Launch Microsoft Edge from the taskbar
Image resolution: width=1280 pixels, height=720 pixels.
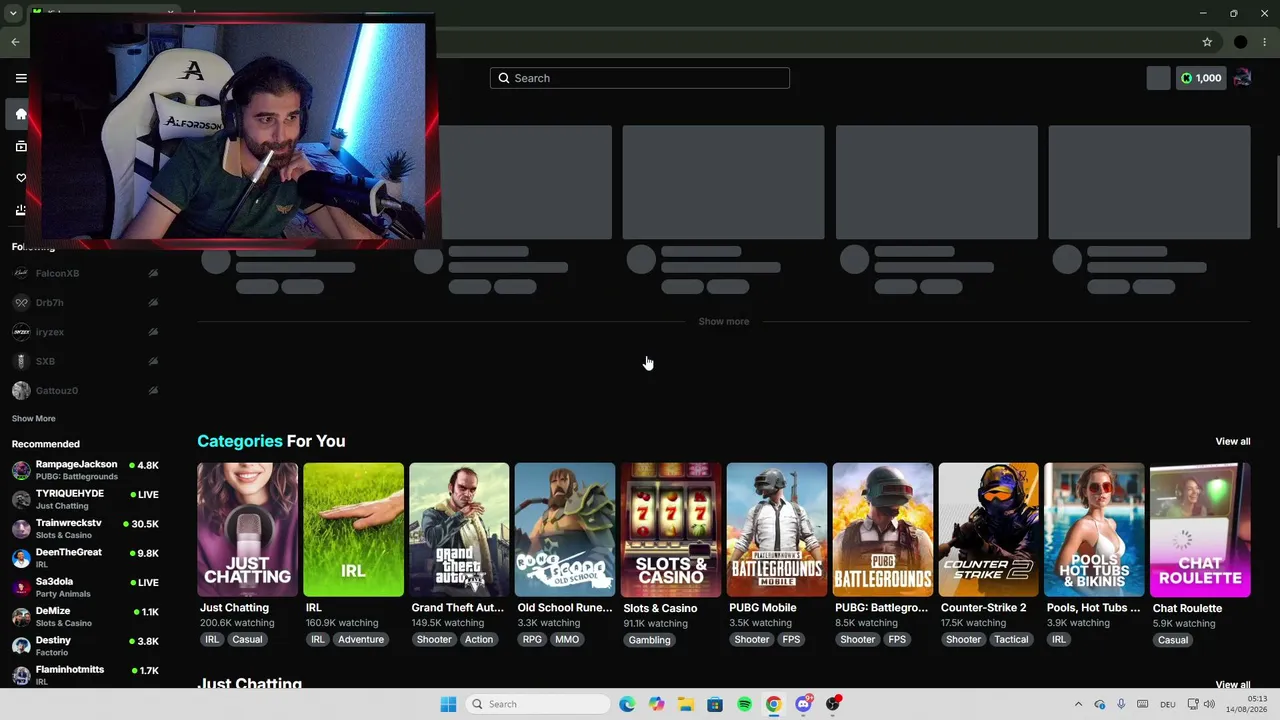(x=627, y=704)
